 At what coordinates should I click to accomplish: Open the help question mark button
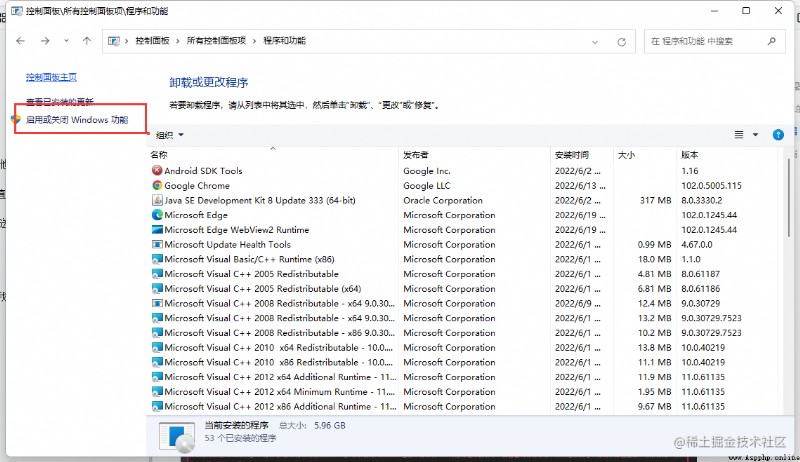(778, 135)
